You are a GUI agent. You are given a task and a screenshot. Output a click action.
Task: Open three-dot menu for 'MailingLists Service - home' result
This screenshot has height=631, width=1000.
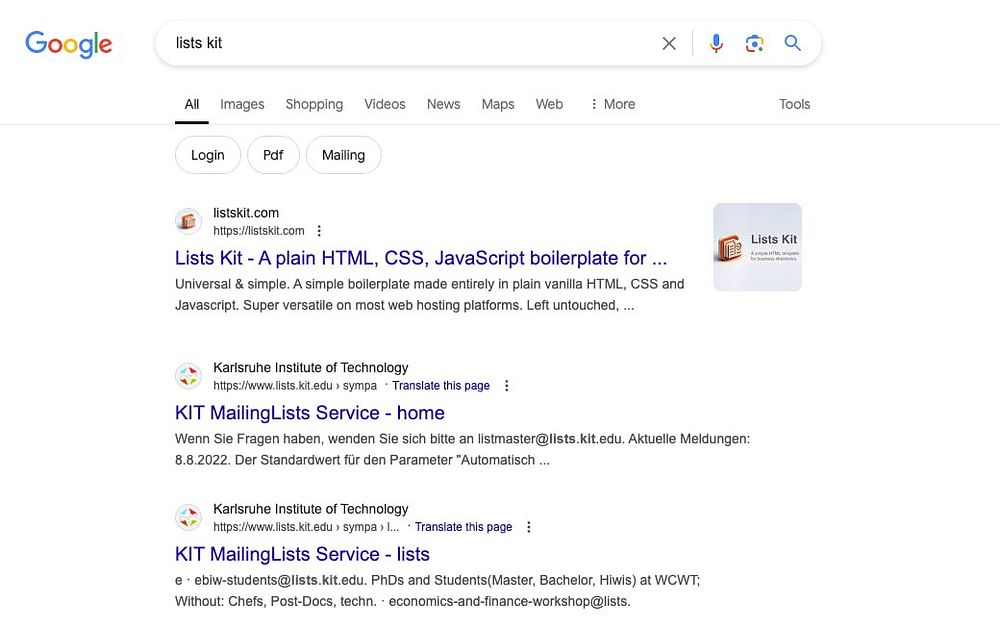point(506,386)
